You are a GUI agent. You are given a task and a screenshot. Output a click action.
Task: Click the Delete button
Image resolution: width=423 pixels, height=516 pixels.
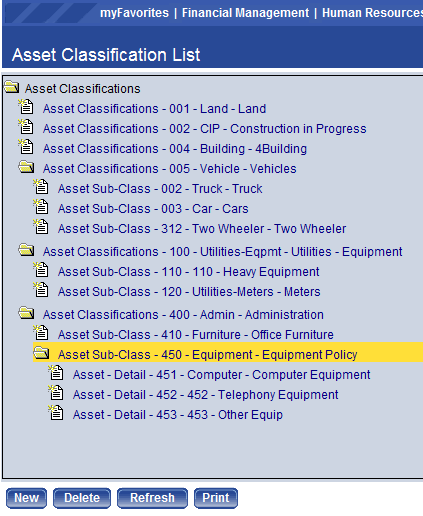point(82,498)
